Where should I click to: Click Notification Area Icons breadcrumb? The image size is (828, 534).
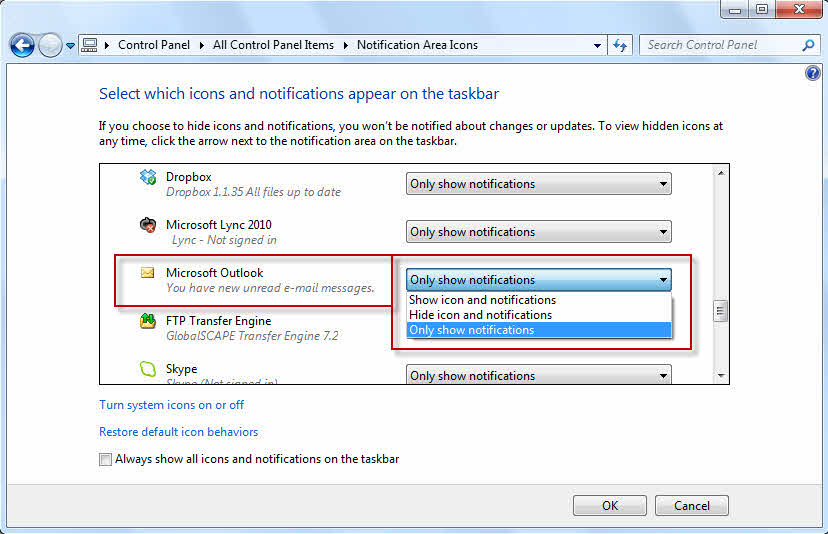(417, 45)
